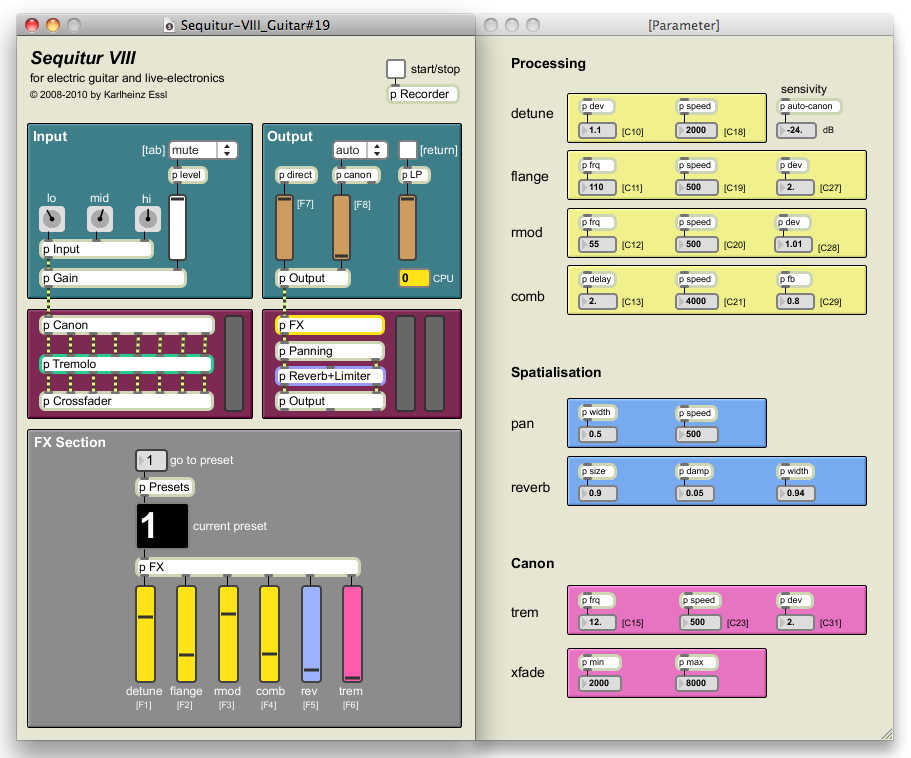
Task: Click the comb delay number box [C13]
Action: pyautogui.click(x=597, y=301)
